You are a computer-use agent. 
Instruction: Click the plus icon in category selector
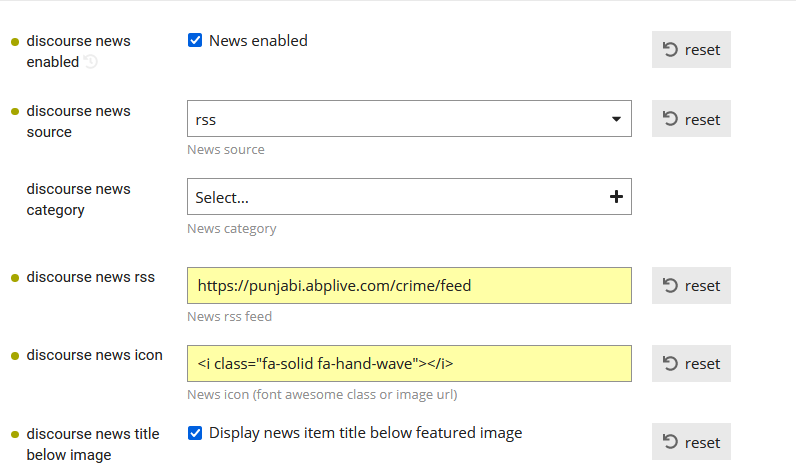pos(616,196)
